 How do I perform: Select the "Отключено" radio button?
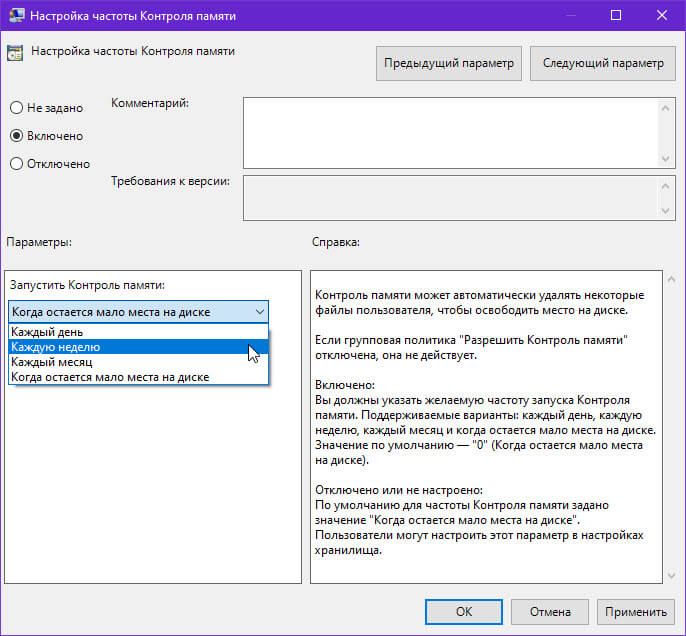[16, 164]
